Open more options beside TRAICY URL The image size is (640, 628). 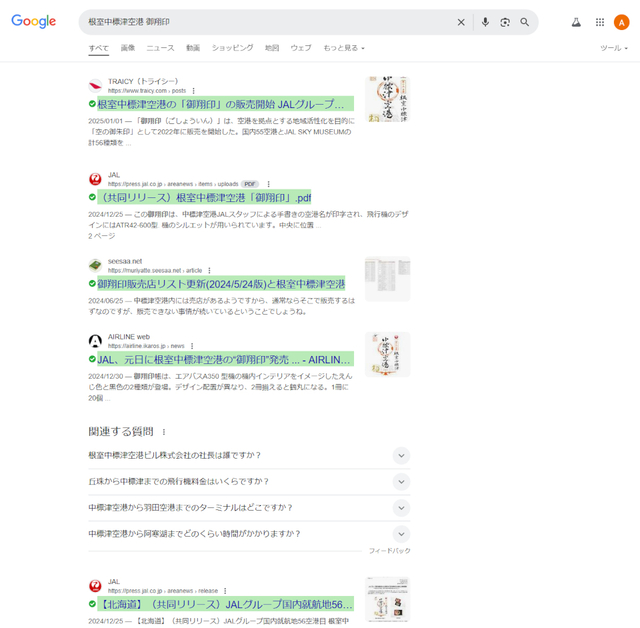point(193,91)
